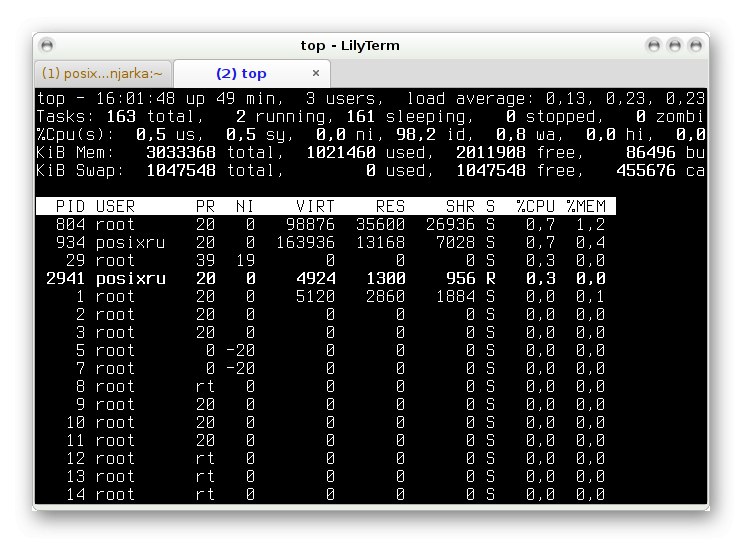This screenshot has width=742, height=543.
Task: Click the SHR value 1884
Action: 455,296
